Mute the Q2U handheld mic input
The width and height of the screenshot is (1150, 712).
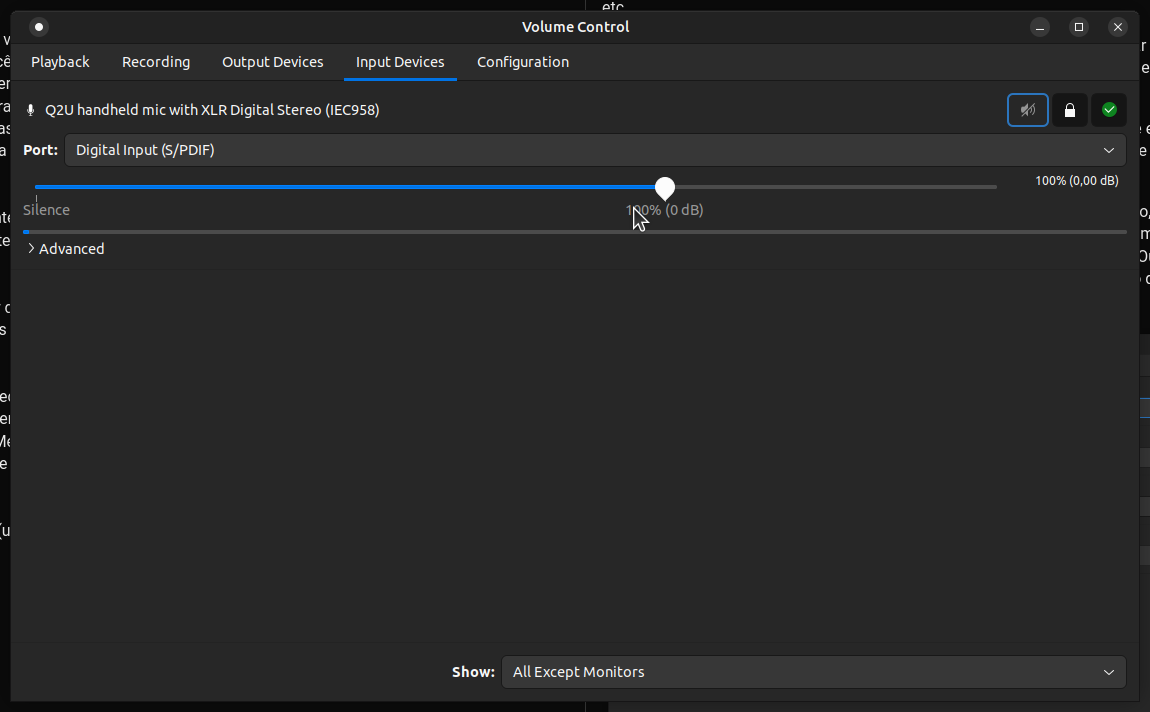(1028, 110)
